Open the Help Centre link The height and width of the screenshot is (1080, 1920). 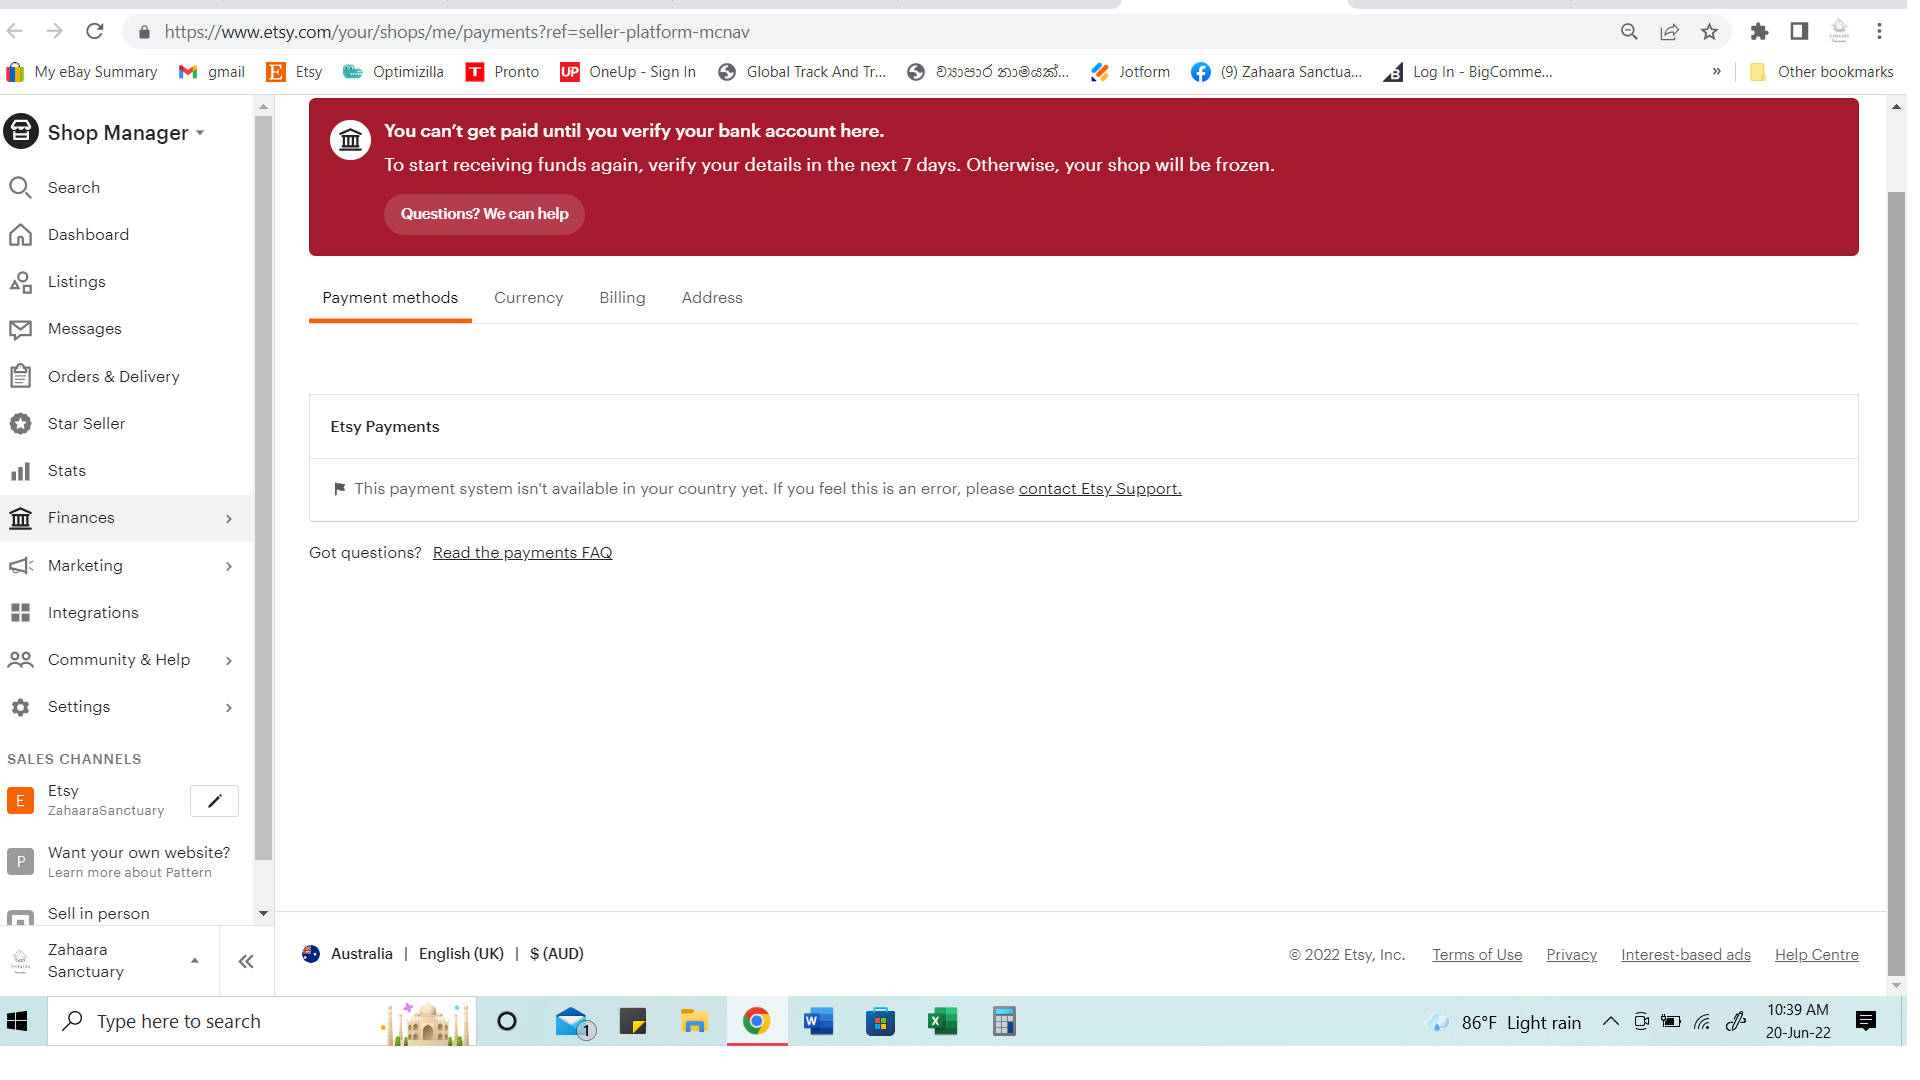point(1816,955)
